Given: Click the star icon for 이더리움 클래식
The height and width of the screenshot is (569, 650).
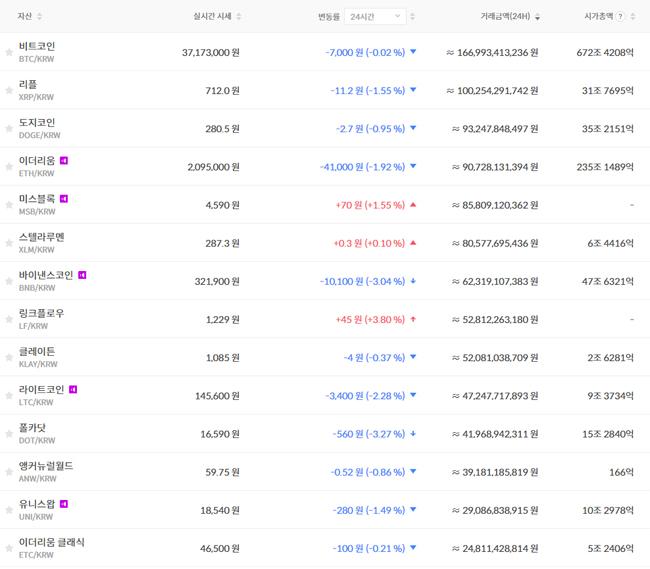Looking at the screenshot, I should coord(9,548).
